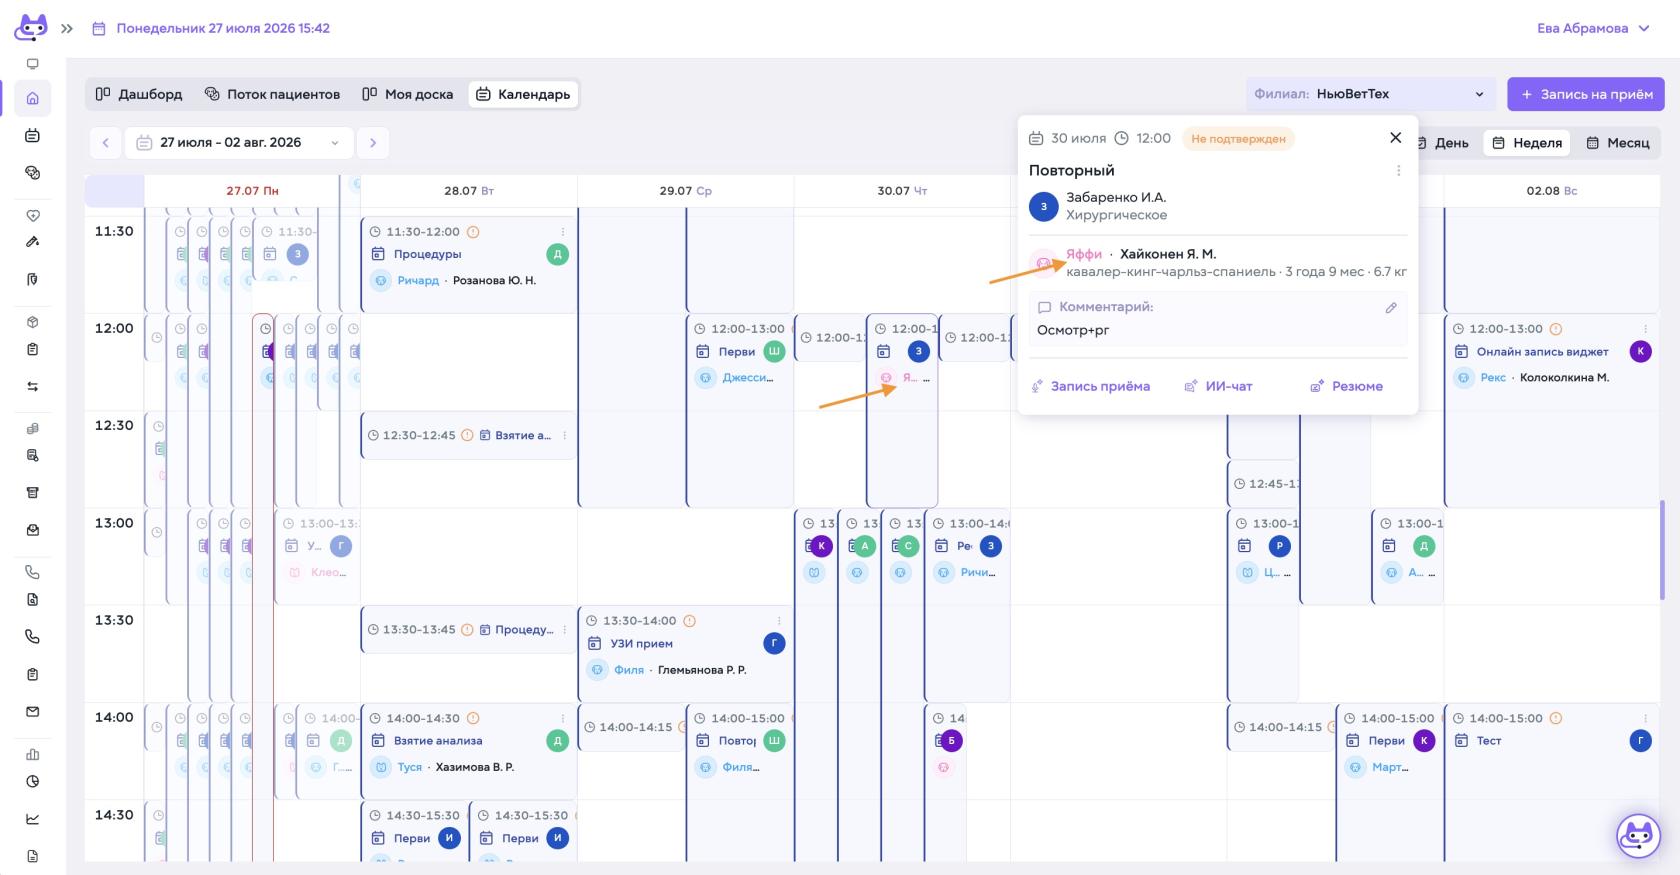Open the Филиал НьюВетТех dropdown
The height and width of the screenshot is (875, 1680).
point(1370,94)
